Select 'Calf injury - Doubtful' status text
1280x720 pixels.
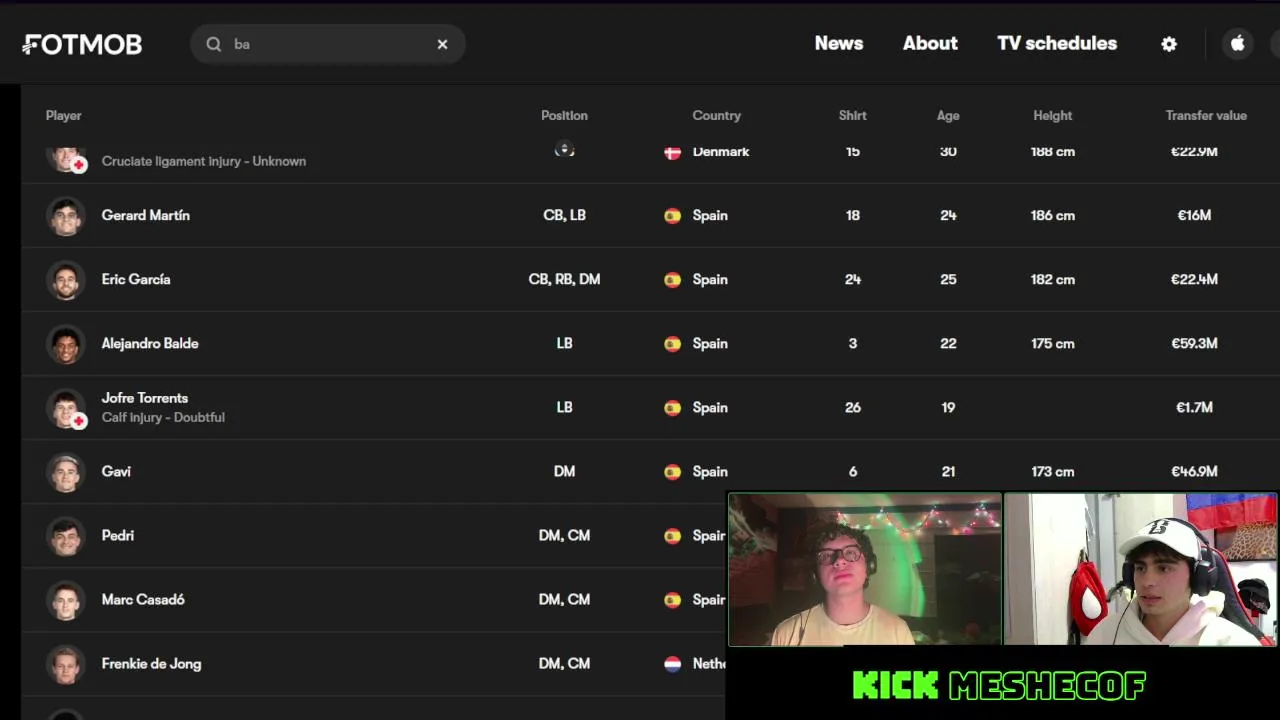click(x=163, y=417)
